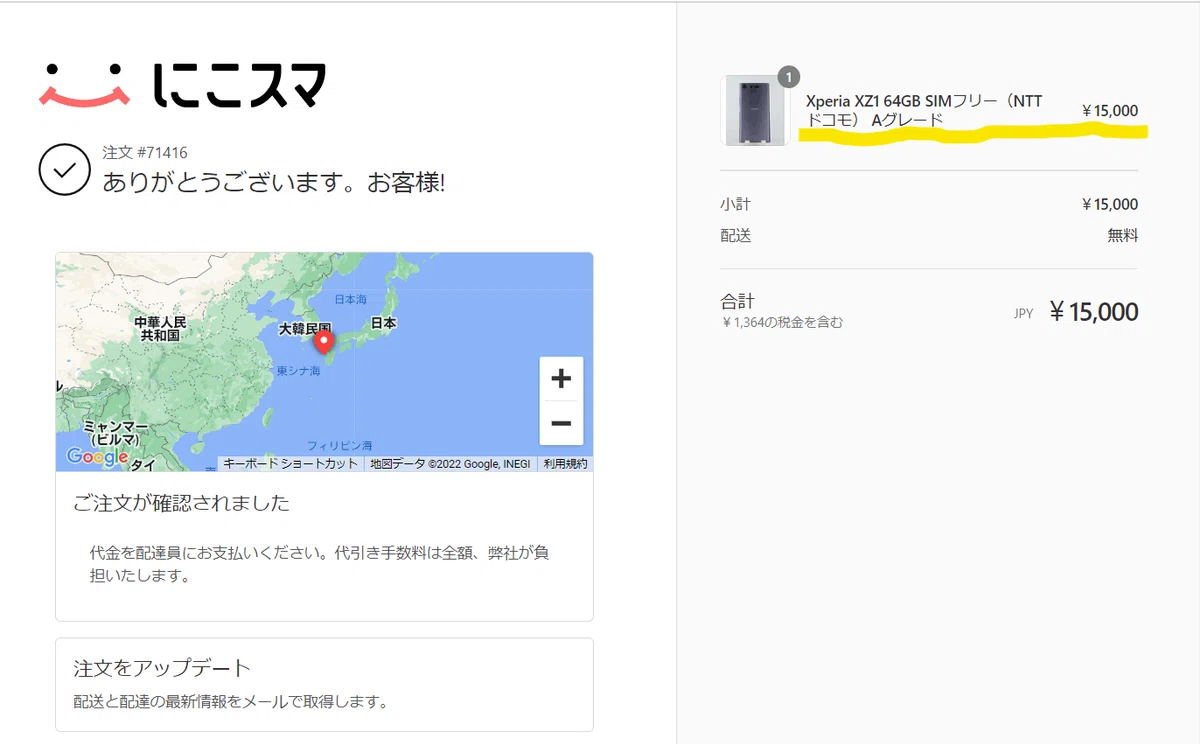Click the ミャンマー (ビルマ) label on the map

tap(115, 432)
